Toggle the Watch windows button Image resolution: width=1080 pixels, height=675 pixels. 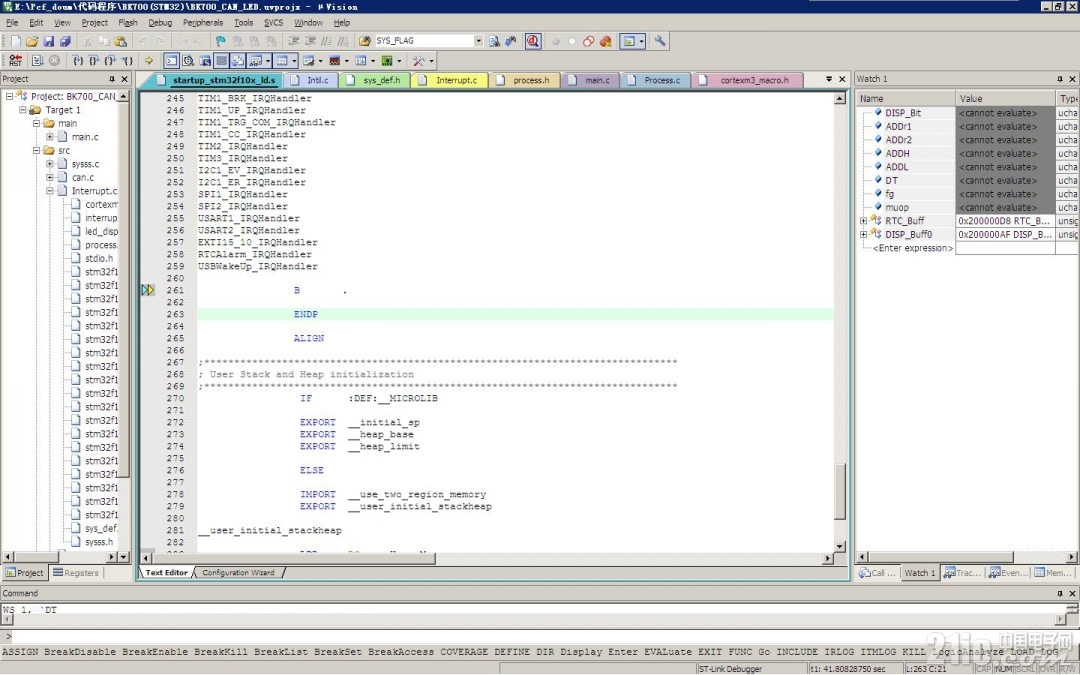pos(256,61)
